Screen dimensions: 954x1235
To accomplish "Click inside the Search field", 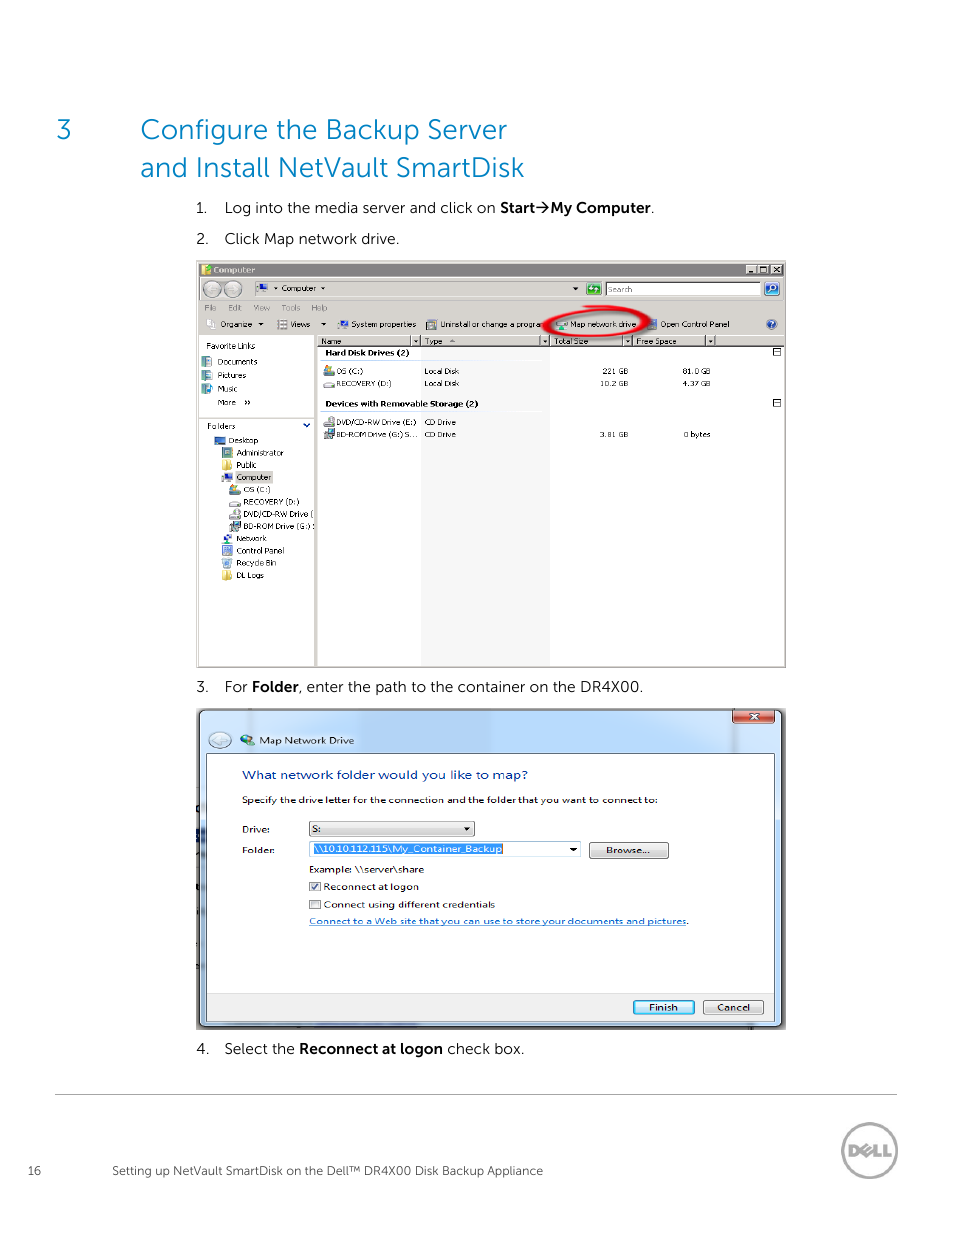I will click(x=683, y=289).
